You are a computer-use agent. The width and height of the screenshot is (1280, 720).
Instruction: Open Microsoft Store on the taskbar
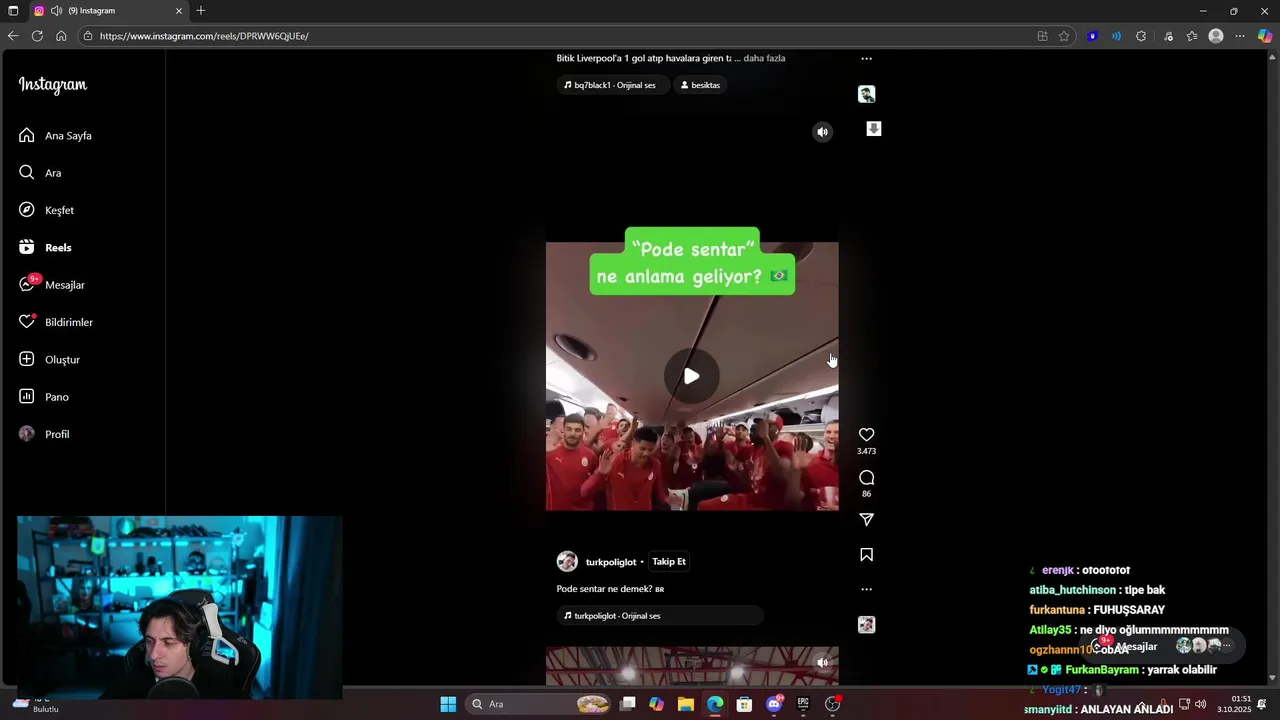pyautogui.click(x=744, y=704)
